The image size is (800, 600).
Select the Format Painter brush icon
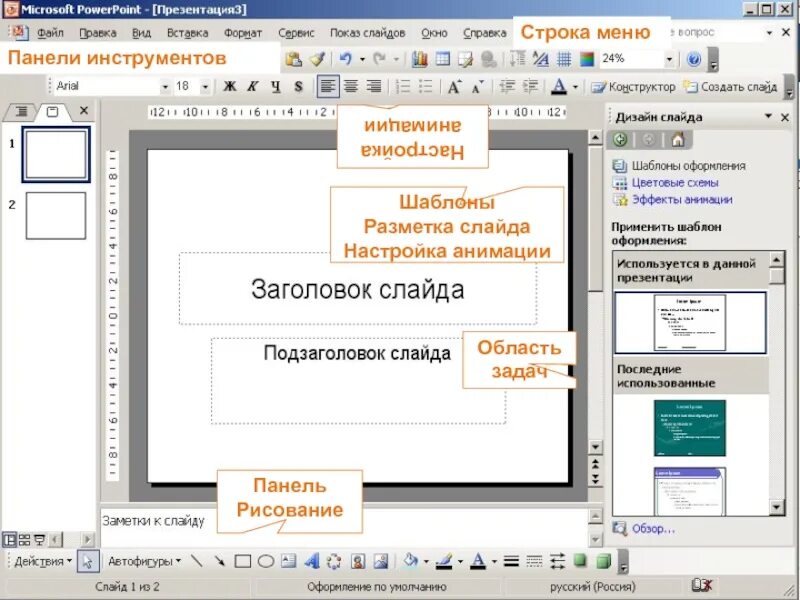click(x=317, y=59)
